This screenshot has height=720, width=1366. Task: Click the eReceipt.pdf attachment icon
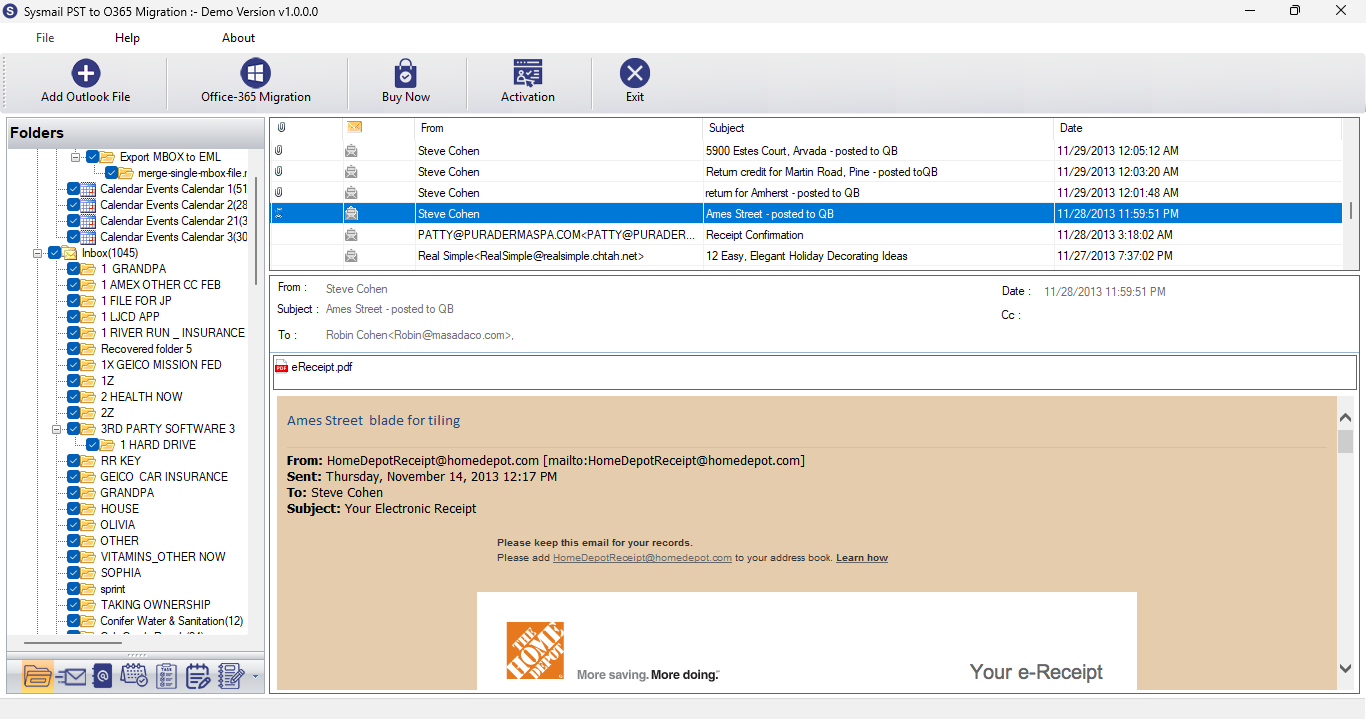(282, 367)
